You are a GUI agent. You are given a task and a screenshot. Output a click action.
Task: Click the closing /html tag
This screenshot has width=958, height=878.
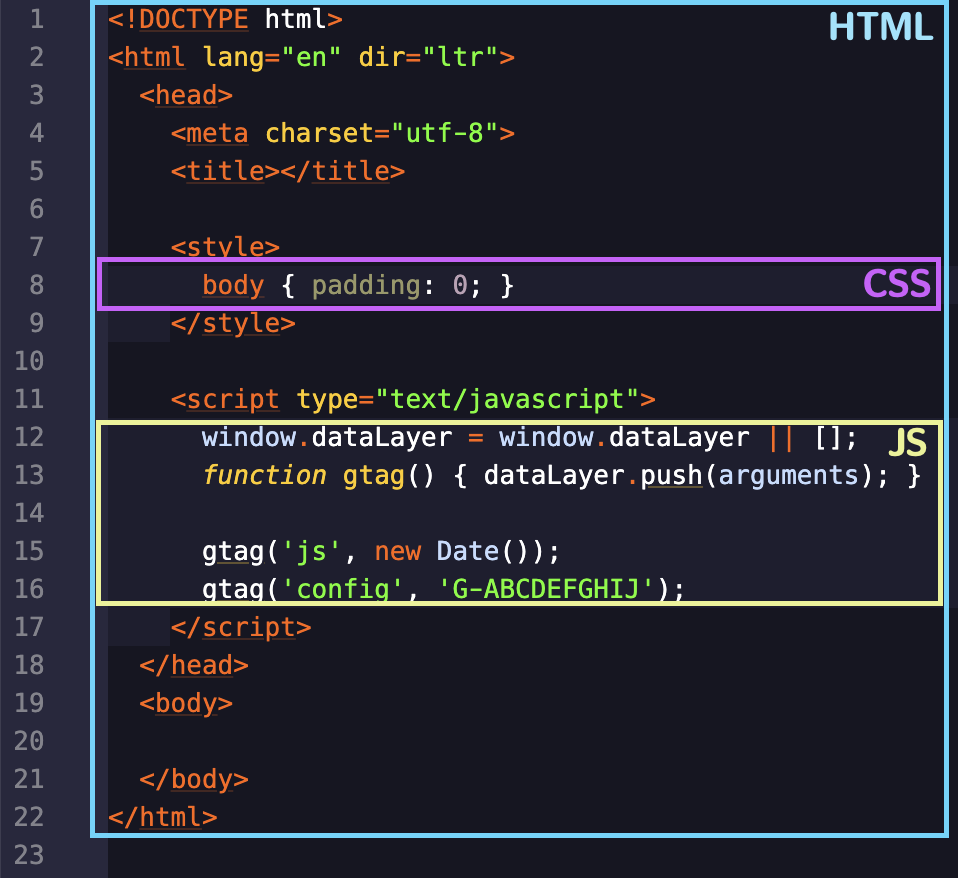pyautogui.click(x=163, y=818)
